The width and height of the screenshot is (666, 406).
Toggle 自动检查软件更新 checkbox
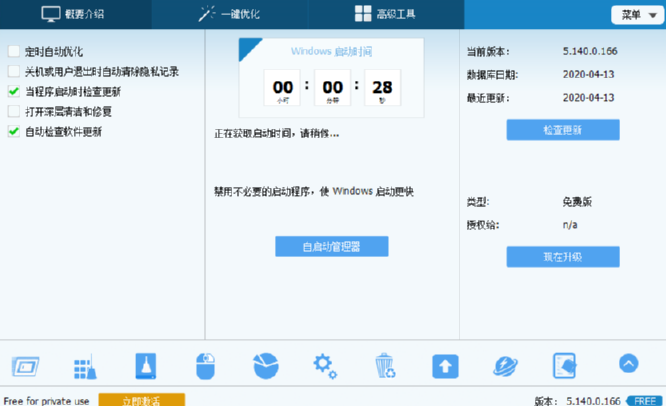pyautogui.click(x=14, y=132)
